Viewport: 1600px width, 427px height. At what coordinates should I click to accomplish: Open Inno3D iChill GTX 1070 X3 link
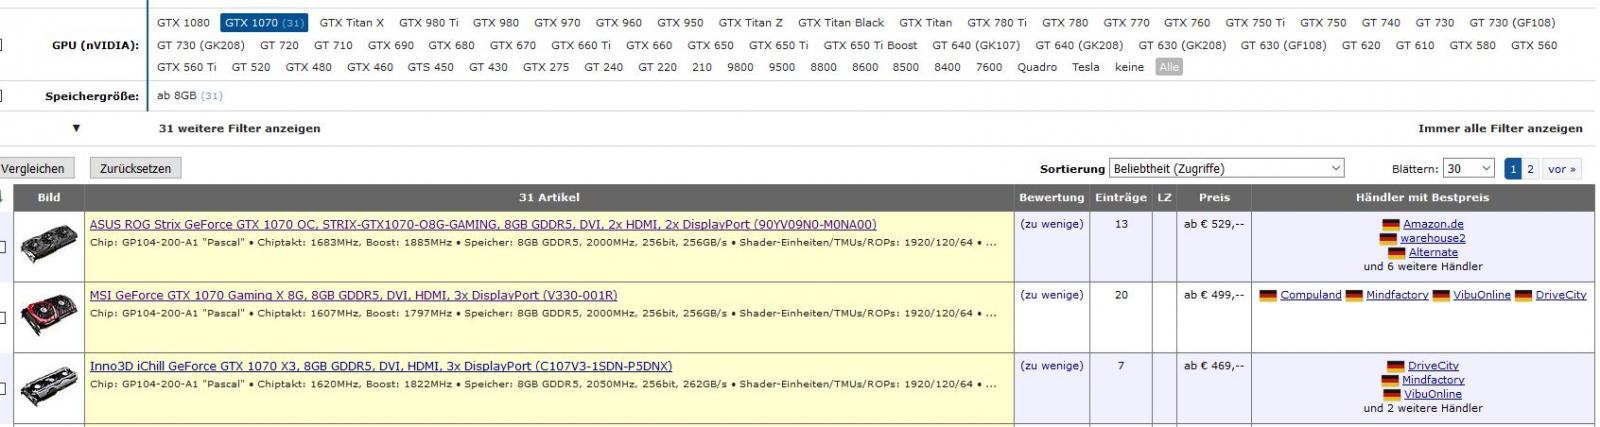(x=381, y=367)
